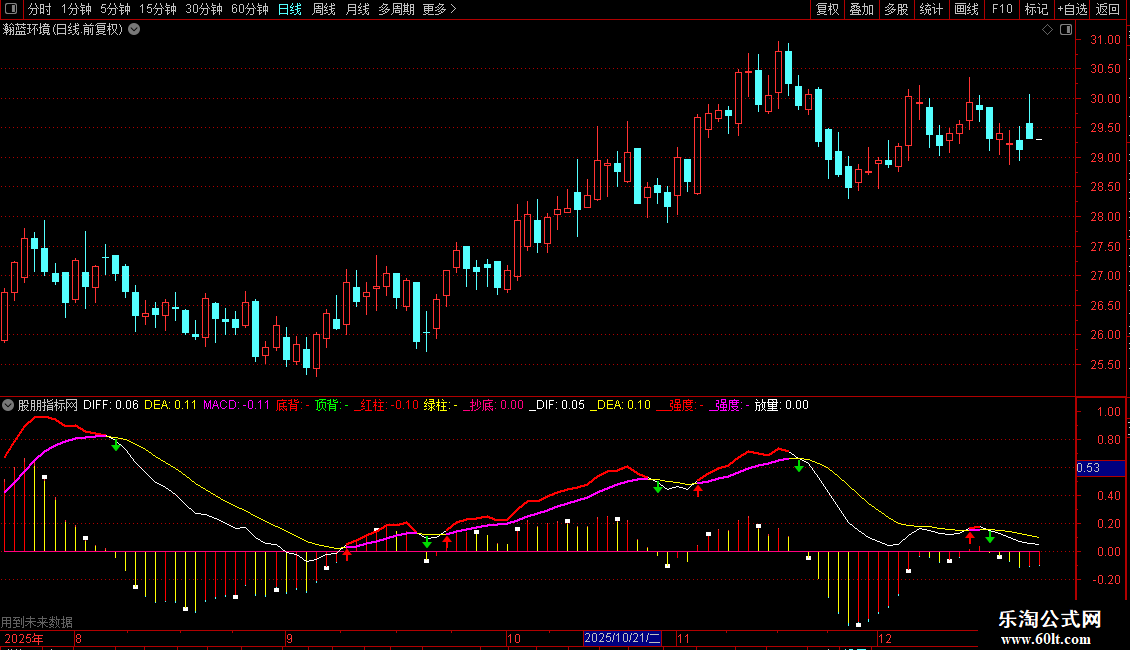Click the _抄底: 0.00 value
Image resolution: width=1130 pixels, height=650 pixels.
pyautogui.click(x=493, y=406)
